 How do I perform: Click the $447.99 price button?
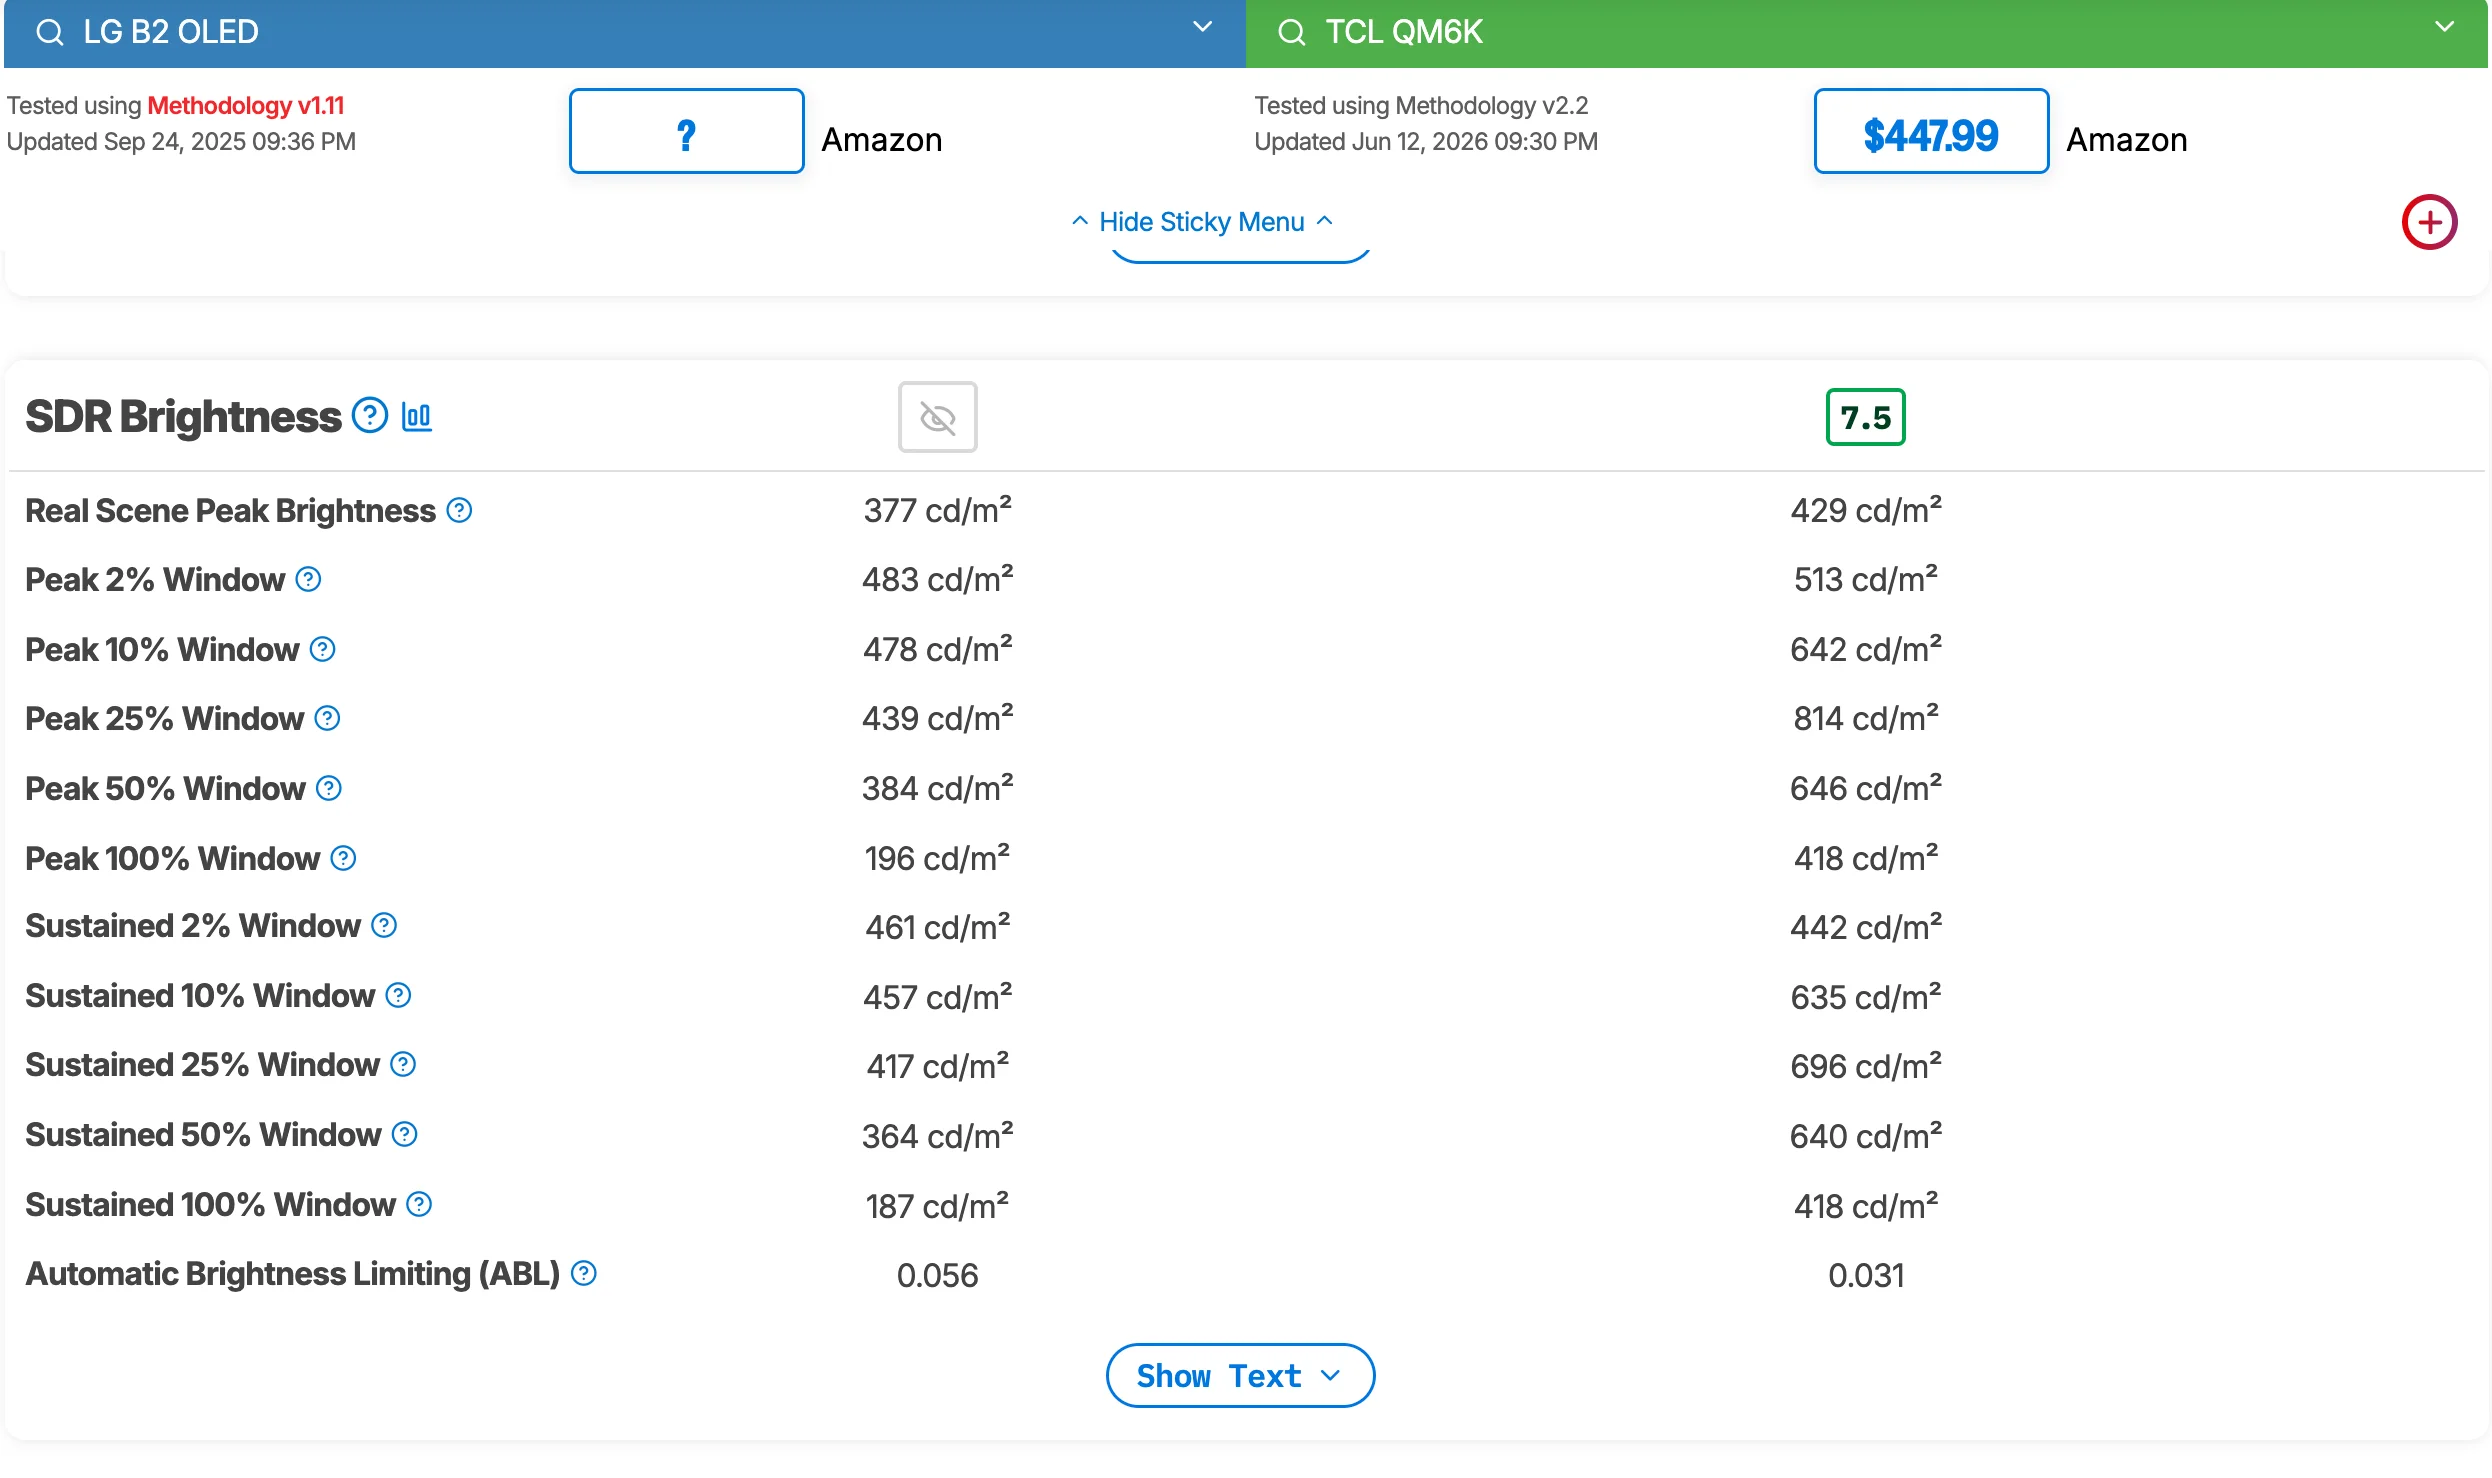[x=1931, y=131]
